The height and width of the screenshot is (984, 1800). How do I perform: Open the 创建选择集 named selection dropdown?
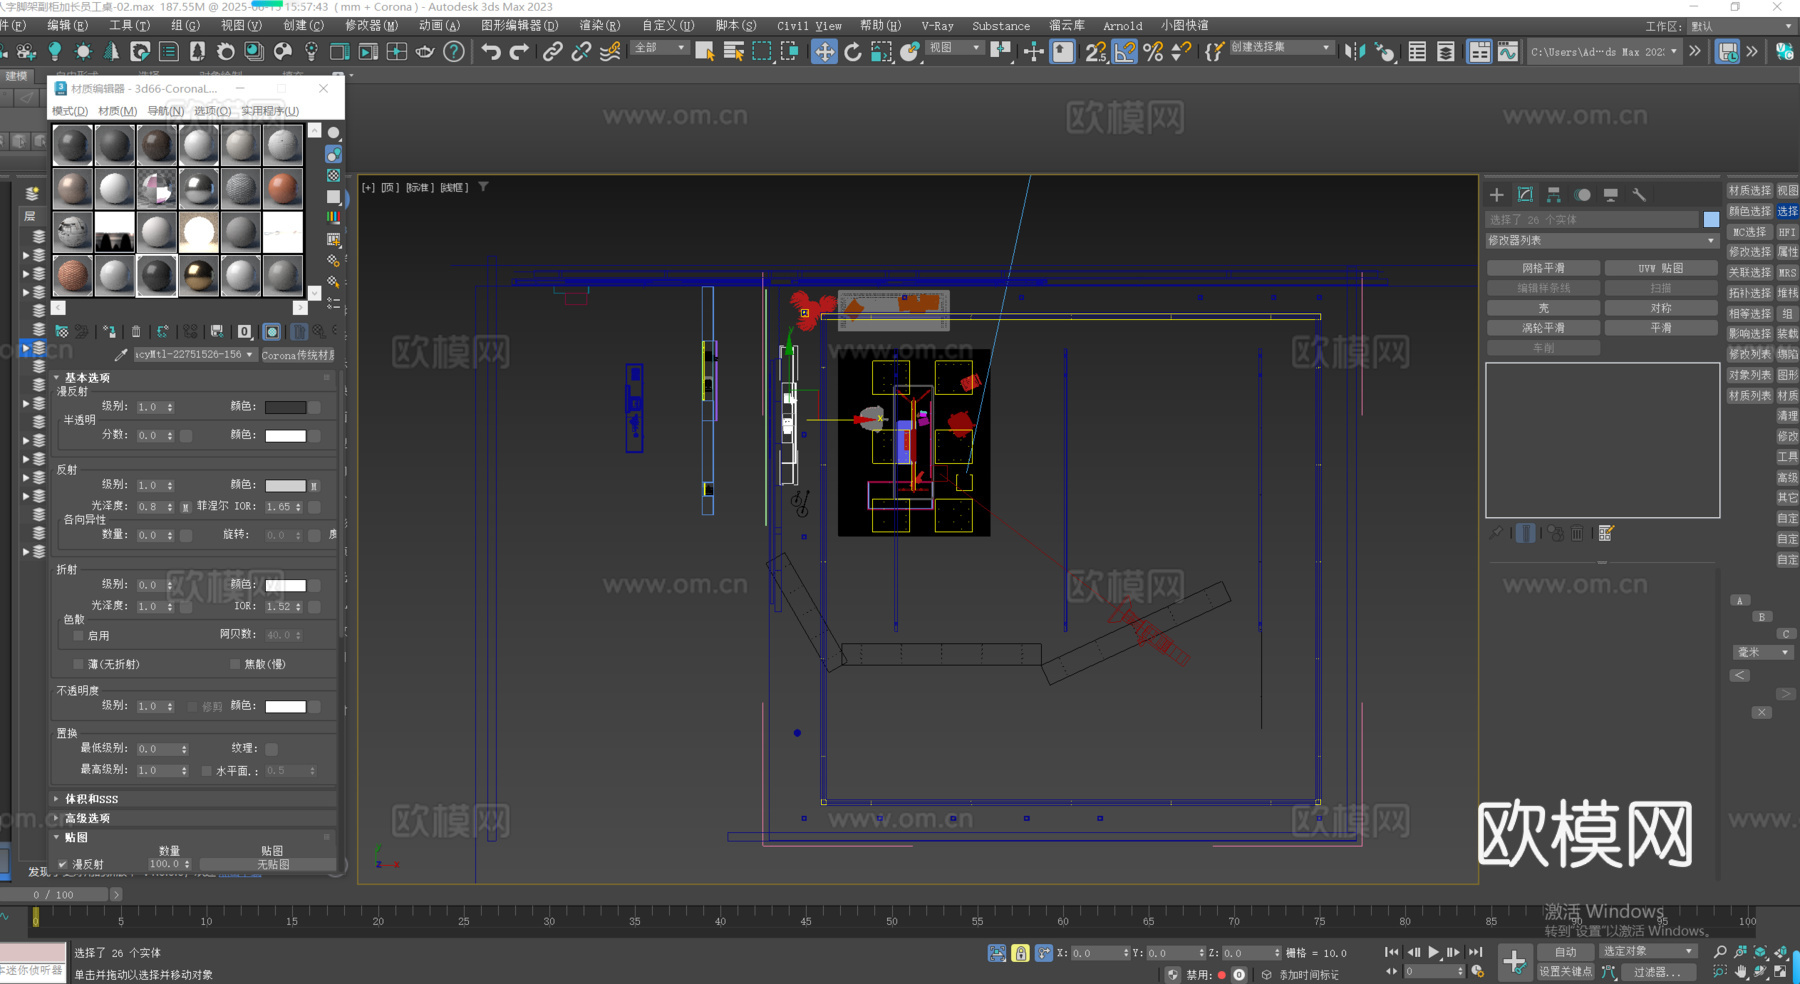coord(1281,48)
